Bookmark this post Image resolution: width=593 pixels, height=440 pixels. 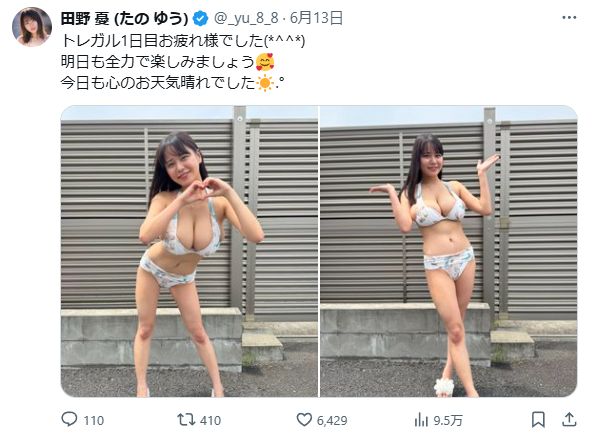(538, 420)
